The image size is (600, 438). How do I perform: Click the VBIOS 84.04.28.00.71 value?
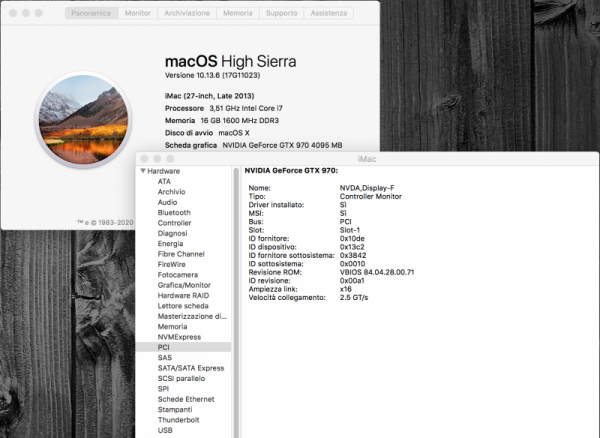click(377, 272)
